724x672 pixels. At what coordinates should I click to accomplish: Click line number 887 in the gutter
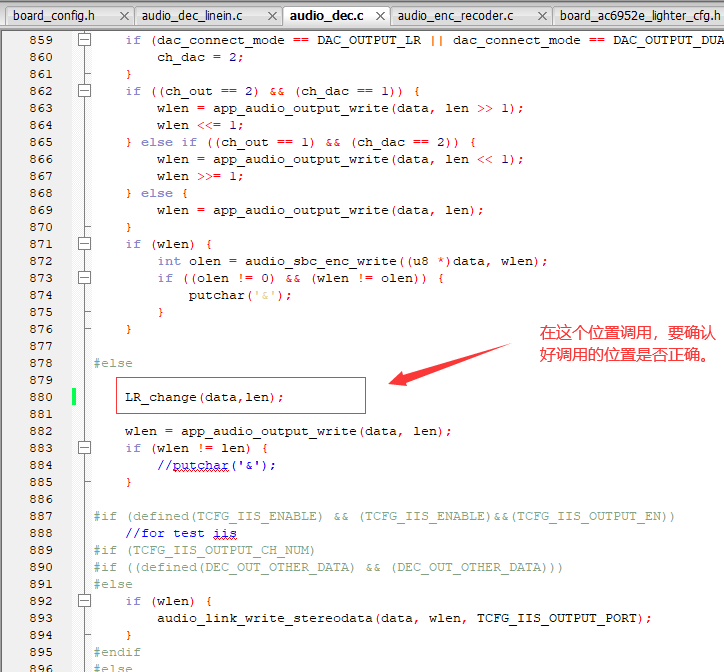point(41,516)
